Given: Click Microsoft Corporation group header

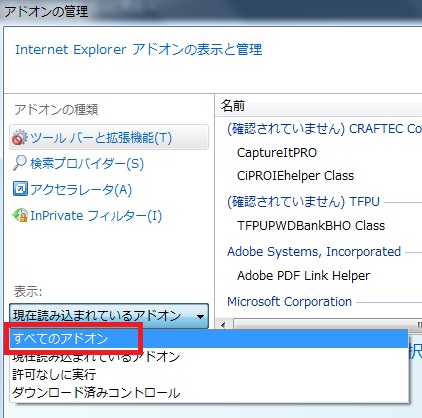Looking at the screenshot, I should 289,302.
